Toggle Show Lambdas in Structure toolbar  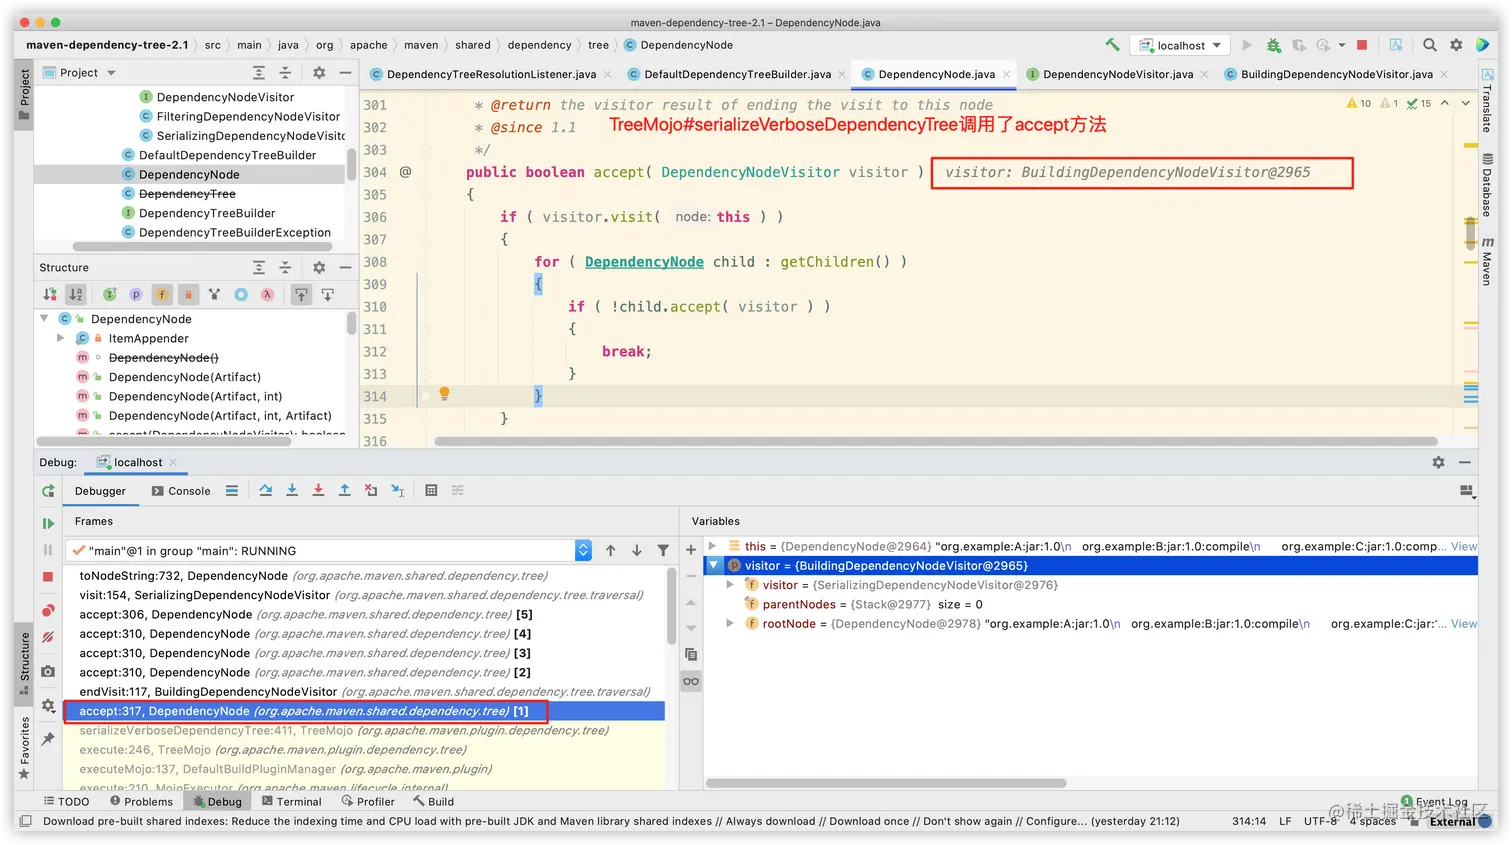267,294
